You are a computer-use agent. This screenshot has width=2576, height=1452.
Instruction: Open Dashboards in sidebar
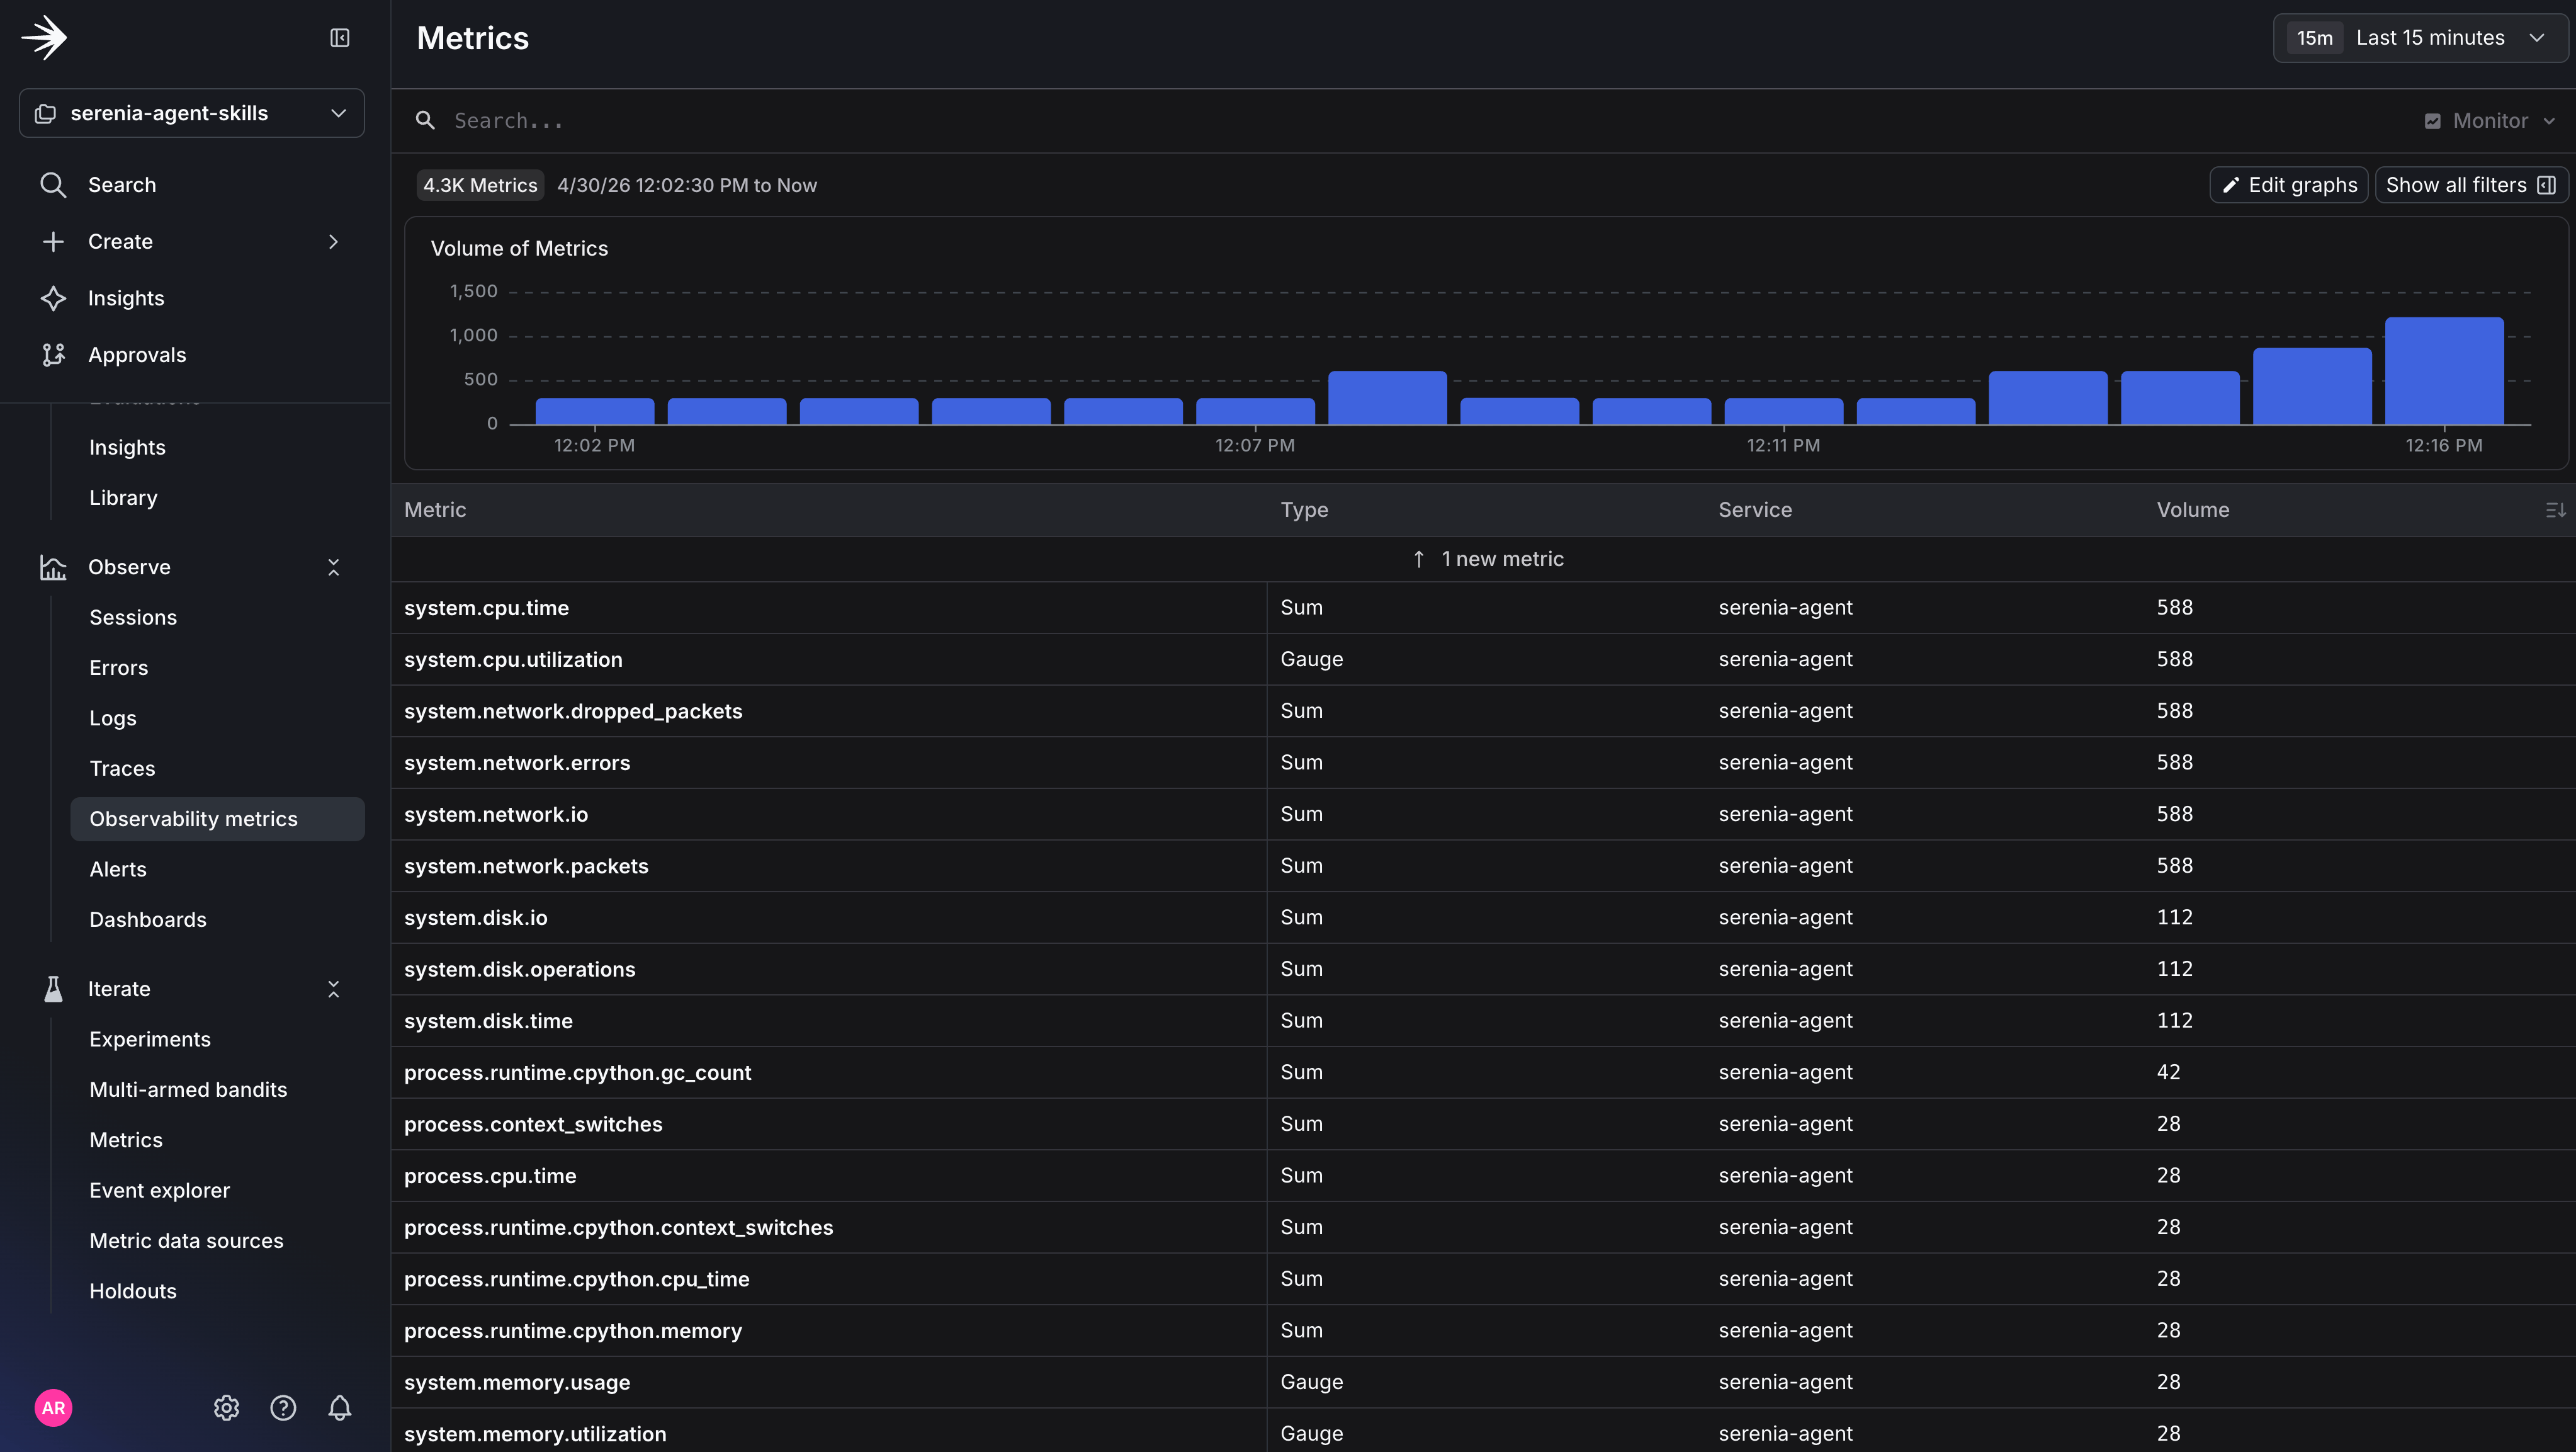click(x=148, y=919)
